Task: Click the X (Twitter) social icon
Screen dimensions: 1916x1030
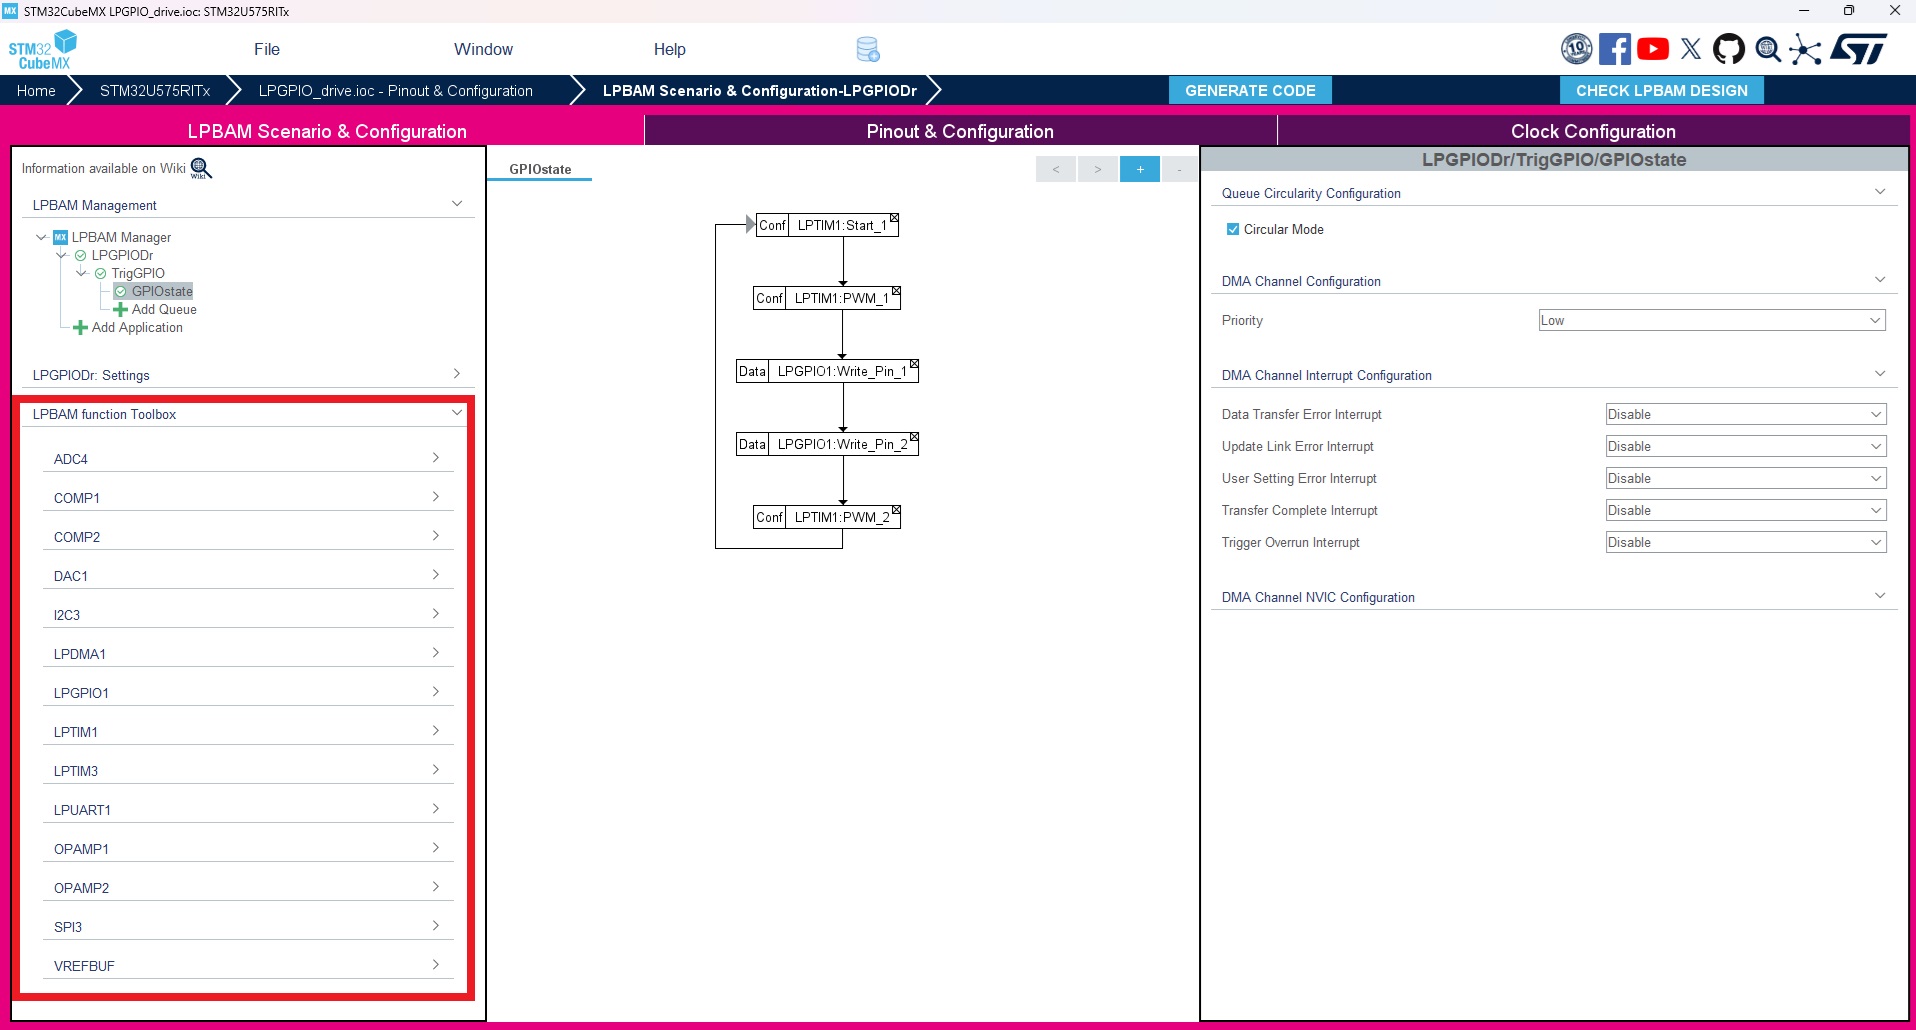Action: point(1691,48)
